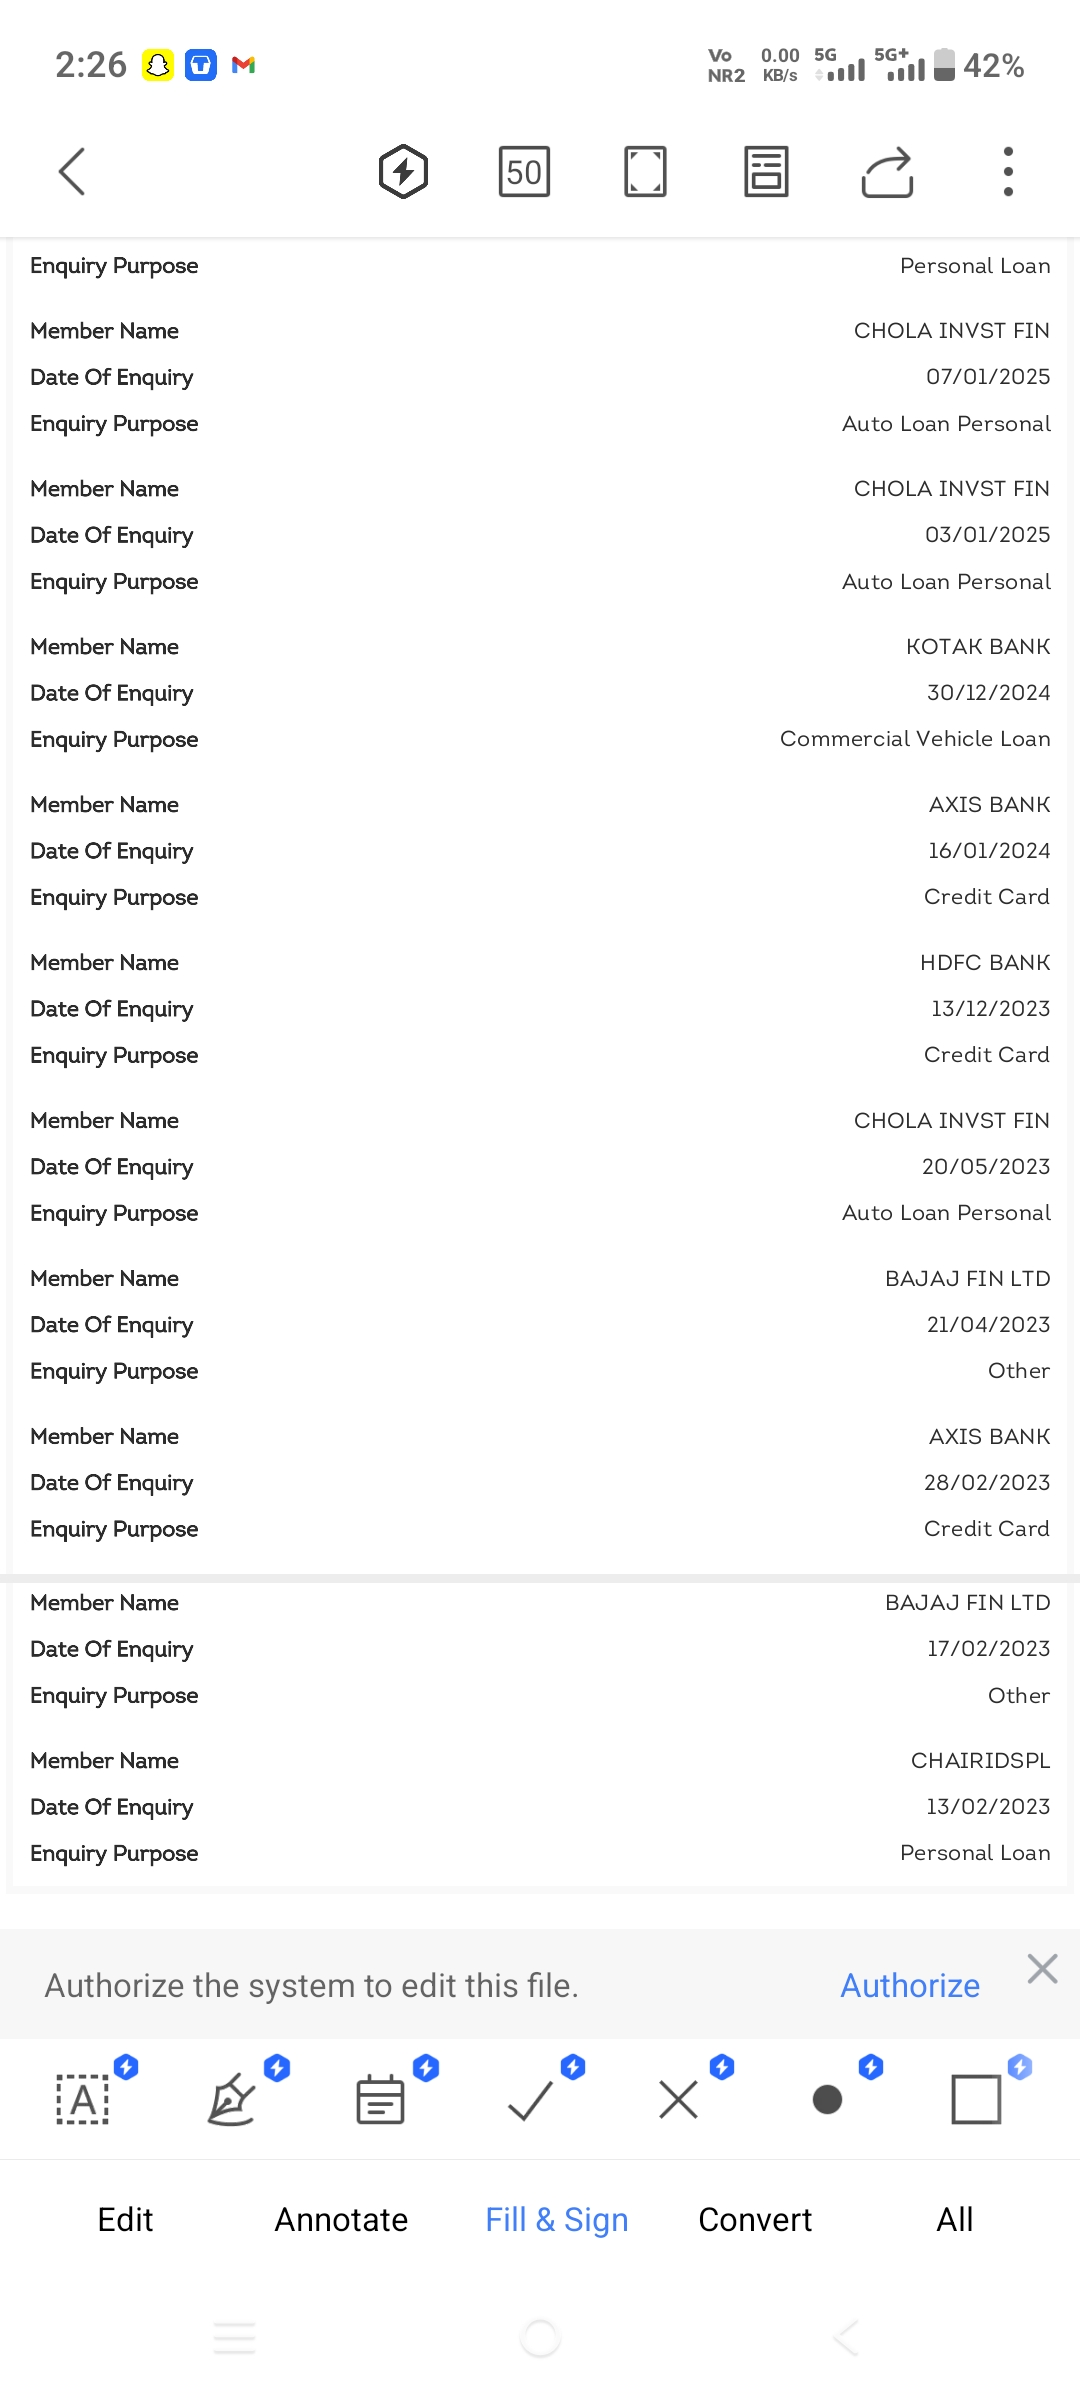Open the three-dot overflow menu
Image resolution: width=1080 pixels, height=2392 pixels.
click(1008, 172)
